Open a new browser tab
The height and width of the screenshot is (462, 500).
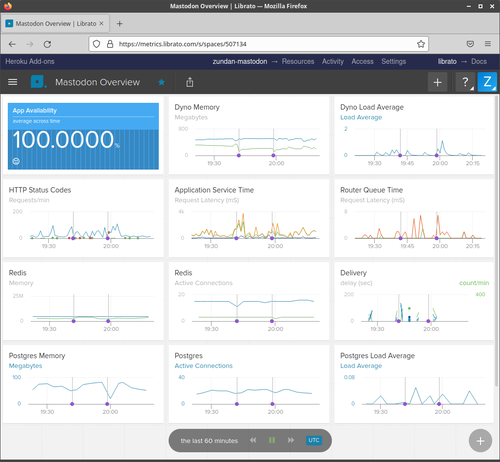tap(119, 24)
